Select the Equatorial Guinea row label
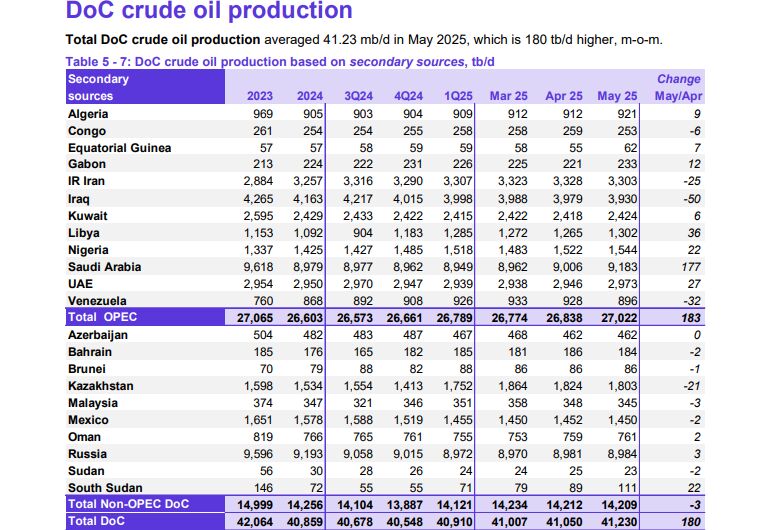Image resolution: width=763 pixels, height=530 pixels. tap(119, 148)
